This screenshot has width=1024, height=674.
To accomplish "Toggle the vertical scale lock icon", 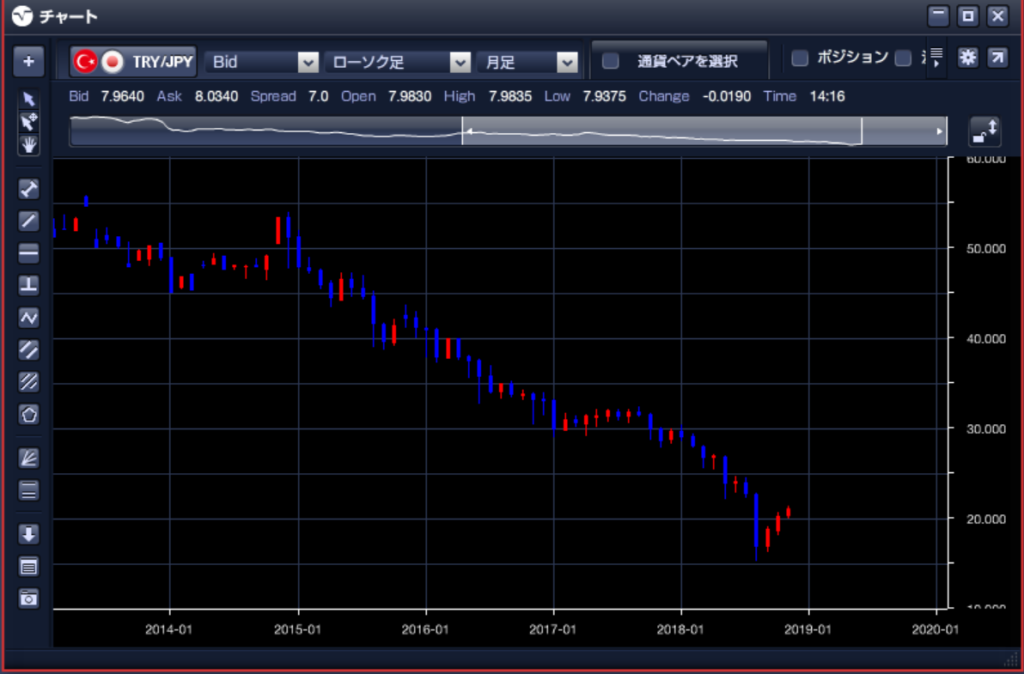I will [x=985, y=131].
